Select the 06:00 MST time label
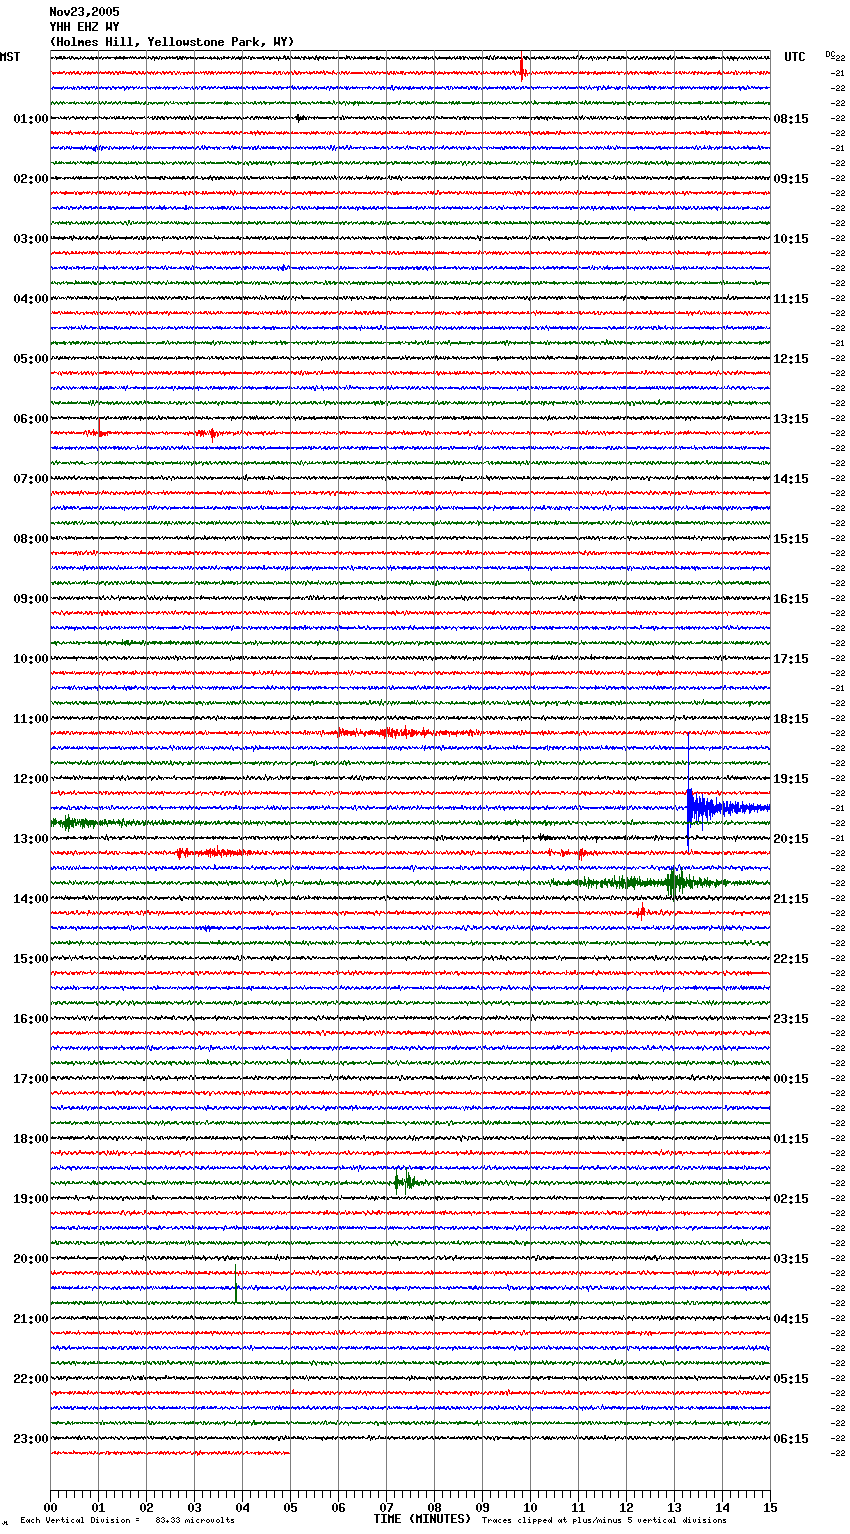The image size is (850, 1534). [x=30, y=419]
